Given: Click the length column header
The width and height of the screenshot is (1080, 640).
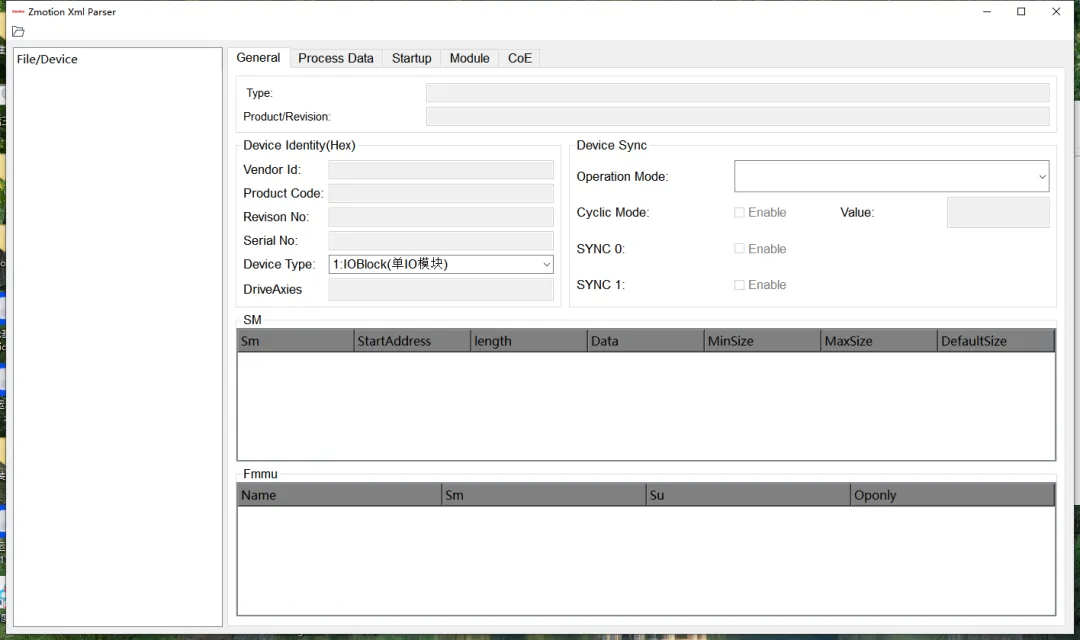Looking at the screenshot, I should [x=529, y=341].
